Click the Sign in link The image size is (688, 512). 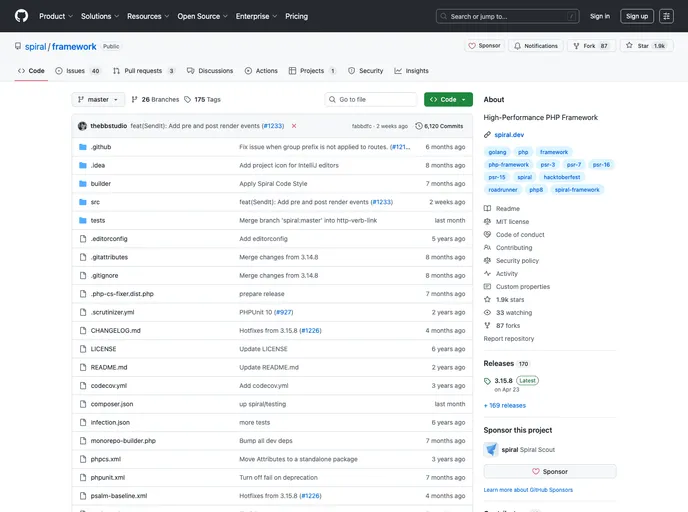click(x=600, y=16)
